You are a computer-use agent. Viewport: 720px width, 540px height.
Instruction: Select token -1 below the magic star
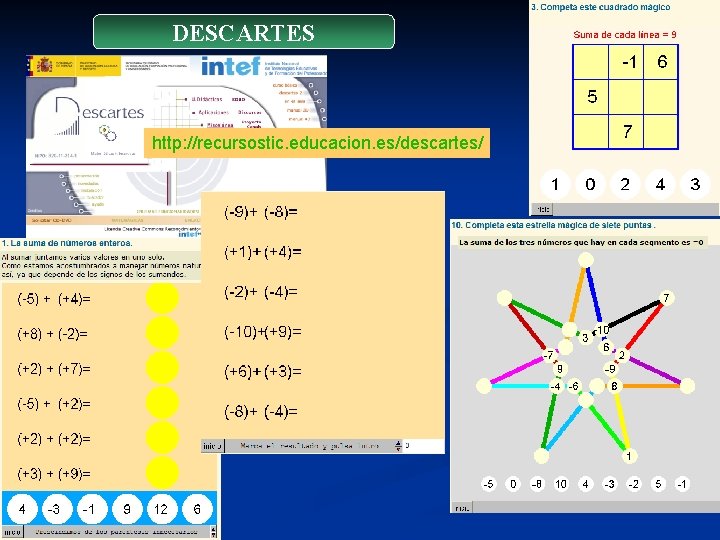tap(682, 484)
